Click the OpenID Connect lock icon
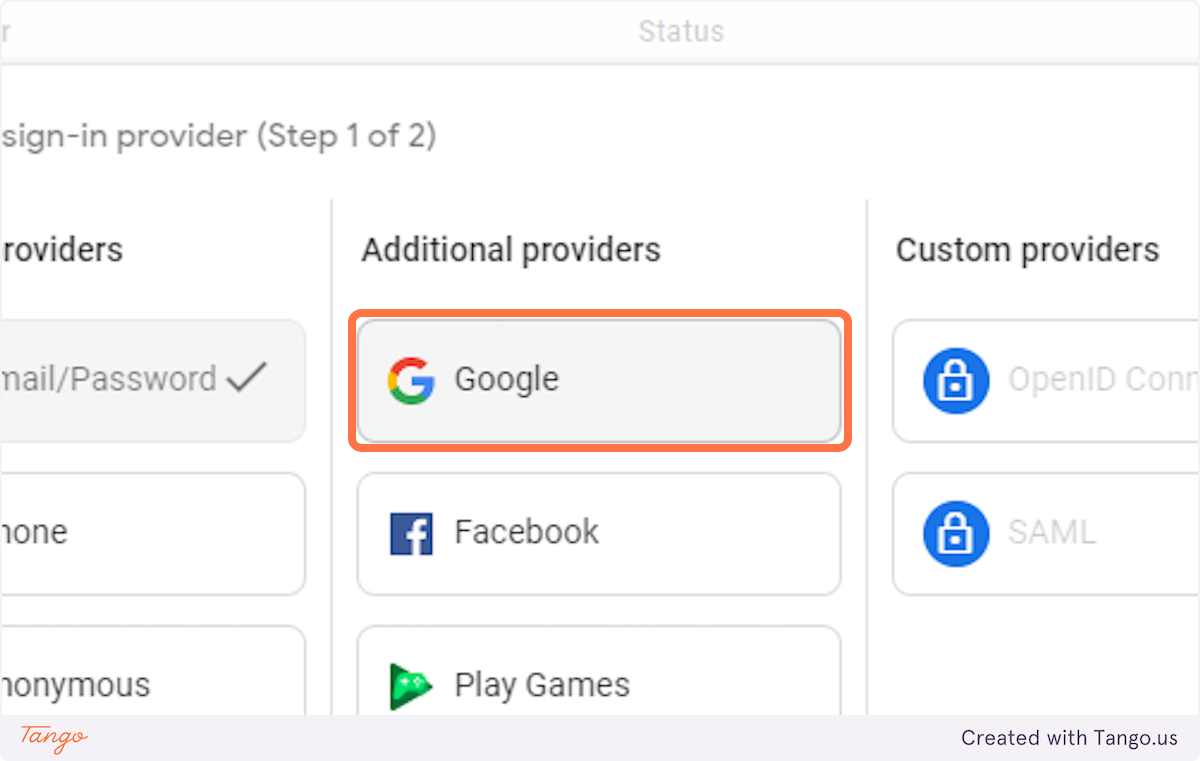Image resolution: width=1200 pixels, height=761 pixels. 956,381
